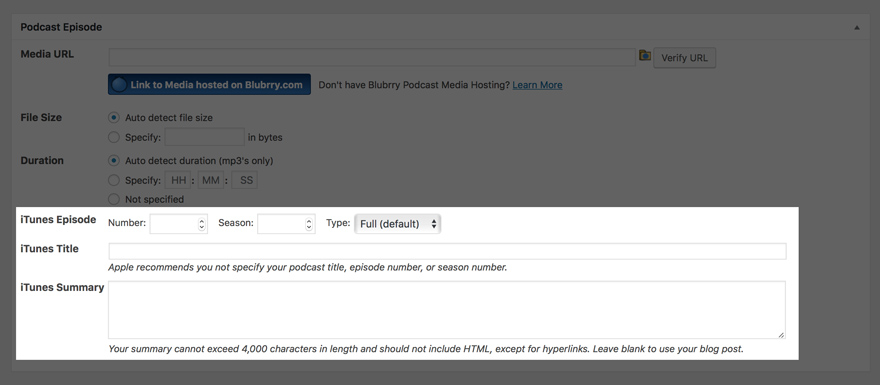The image size is (880, 385).
Task: Focus the iTunes Title field
Action: [x=447, y=251]
